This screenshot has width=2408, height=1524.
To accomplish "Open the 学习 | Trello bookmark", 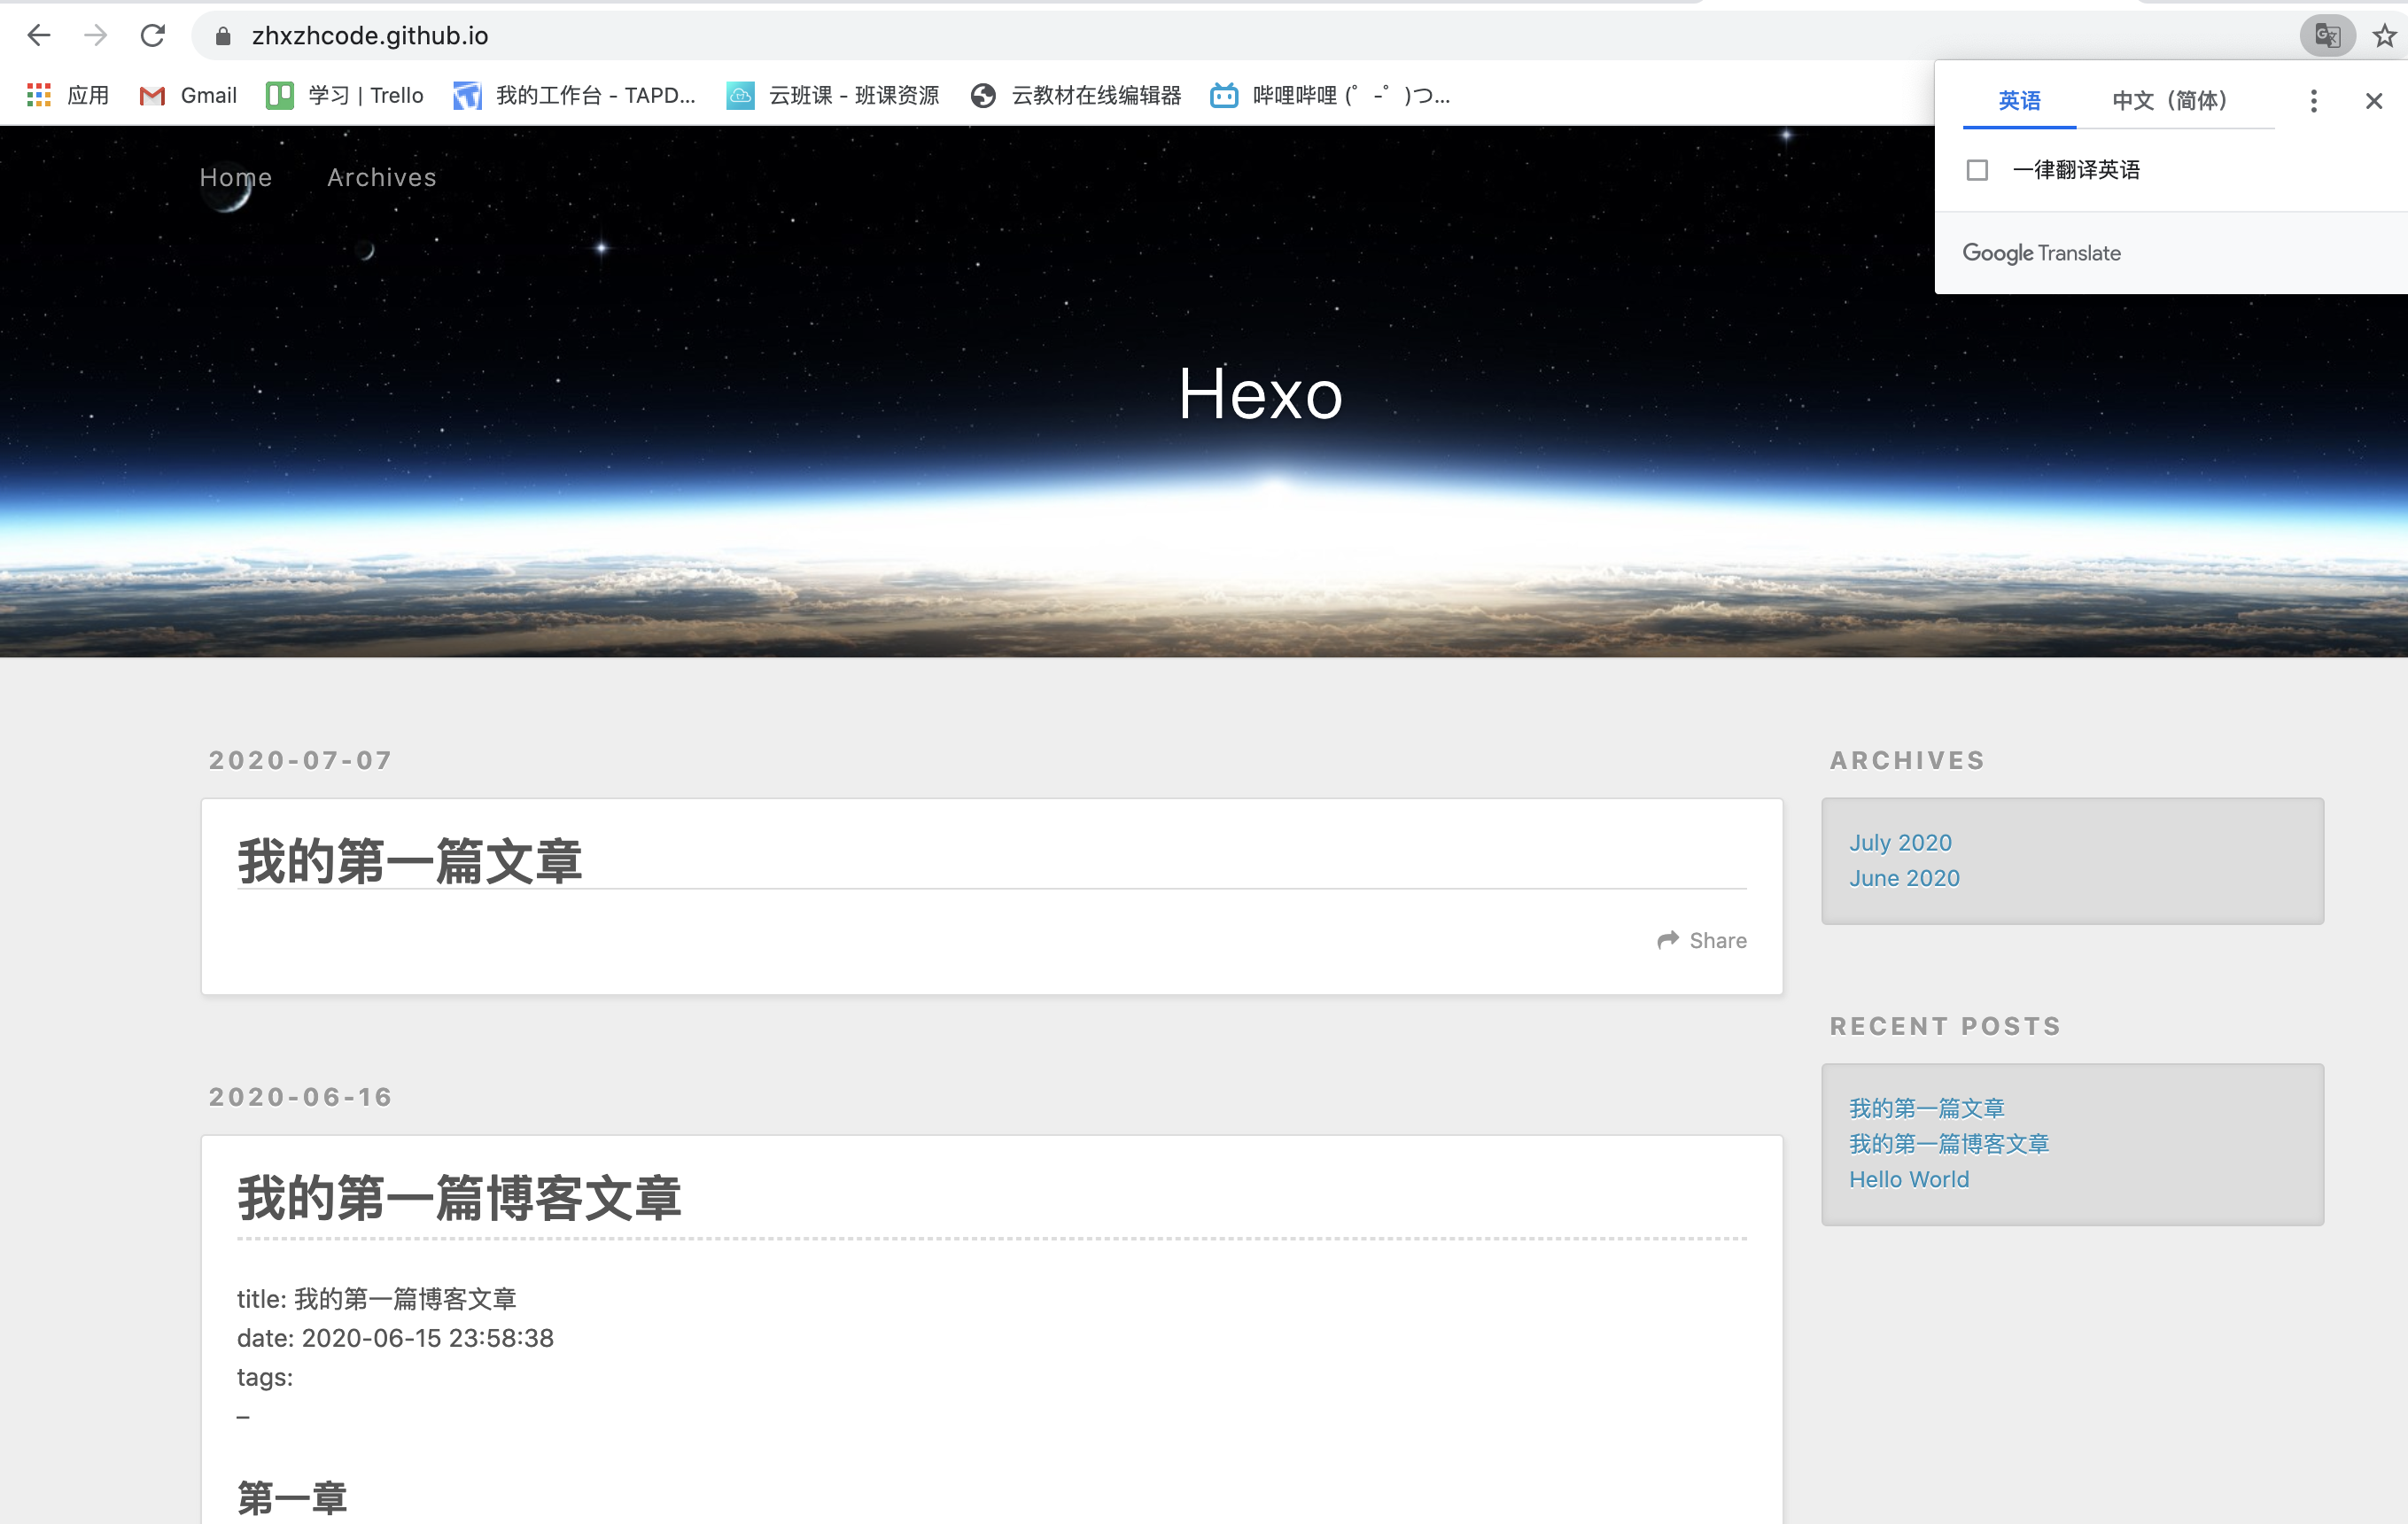I will click(x=345, y=95).
